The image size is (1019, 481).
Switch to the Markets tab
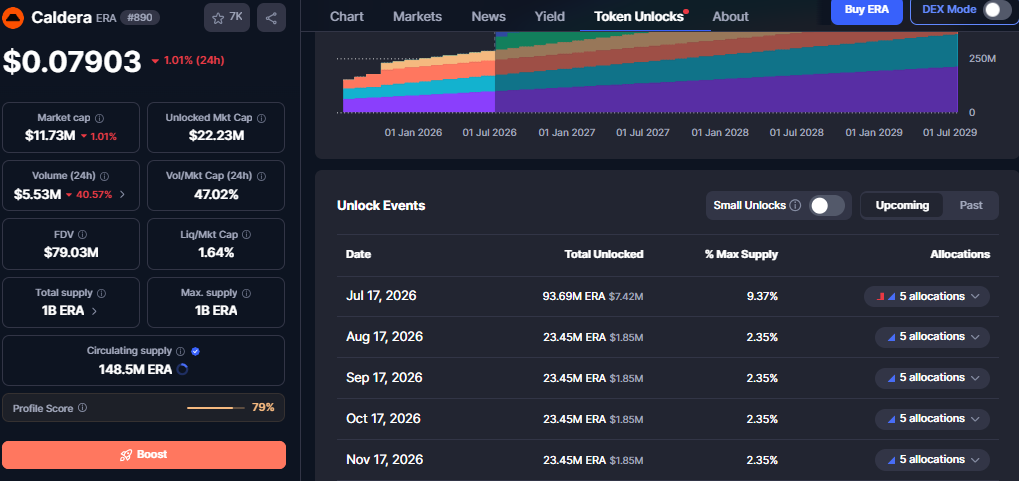pos(417,16)
